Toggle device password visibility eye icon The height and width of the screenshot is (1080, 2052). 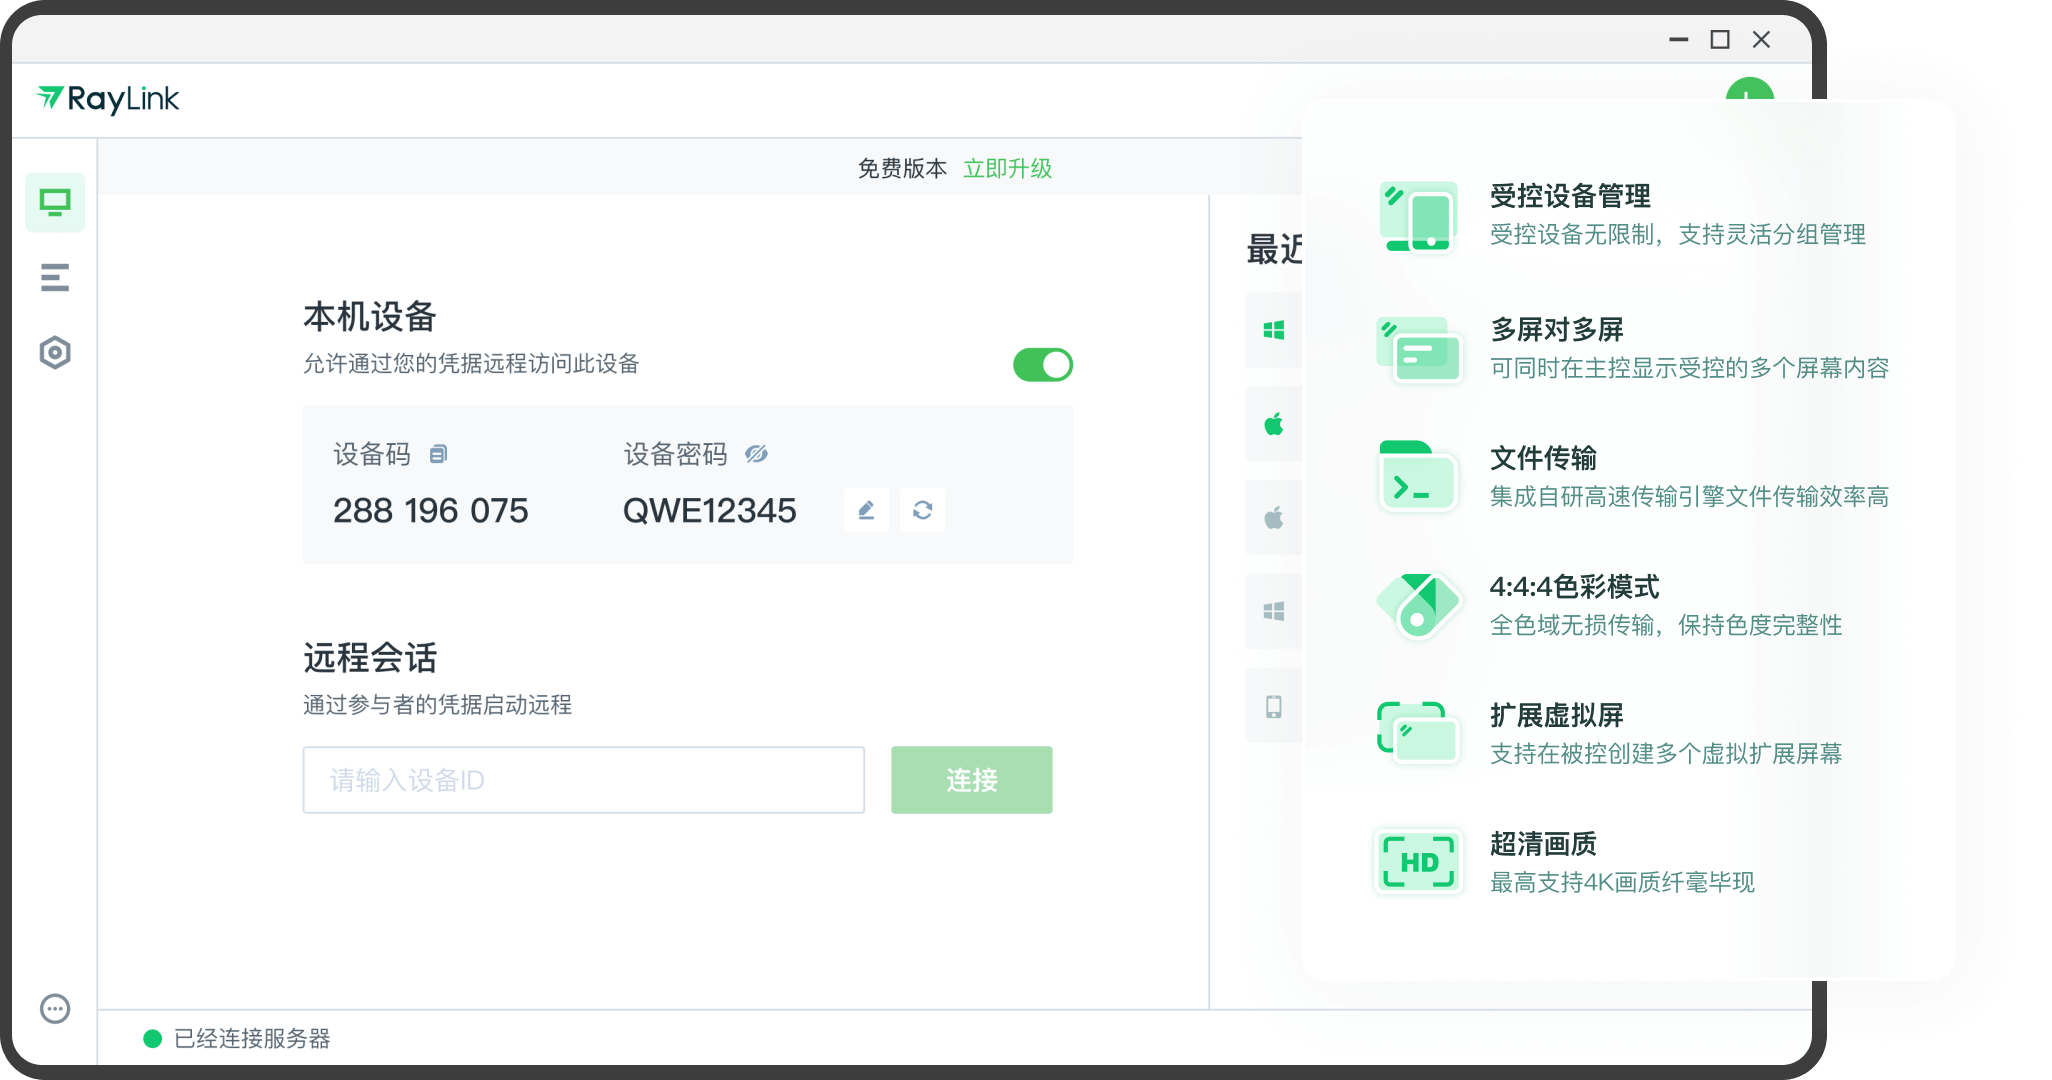click(756, 455)
